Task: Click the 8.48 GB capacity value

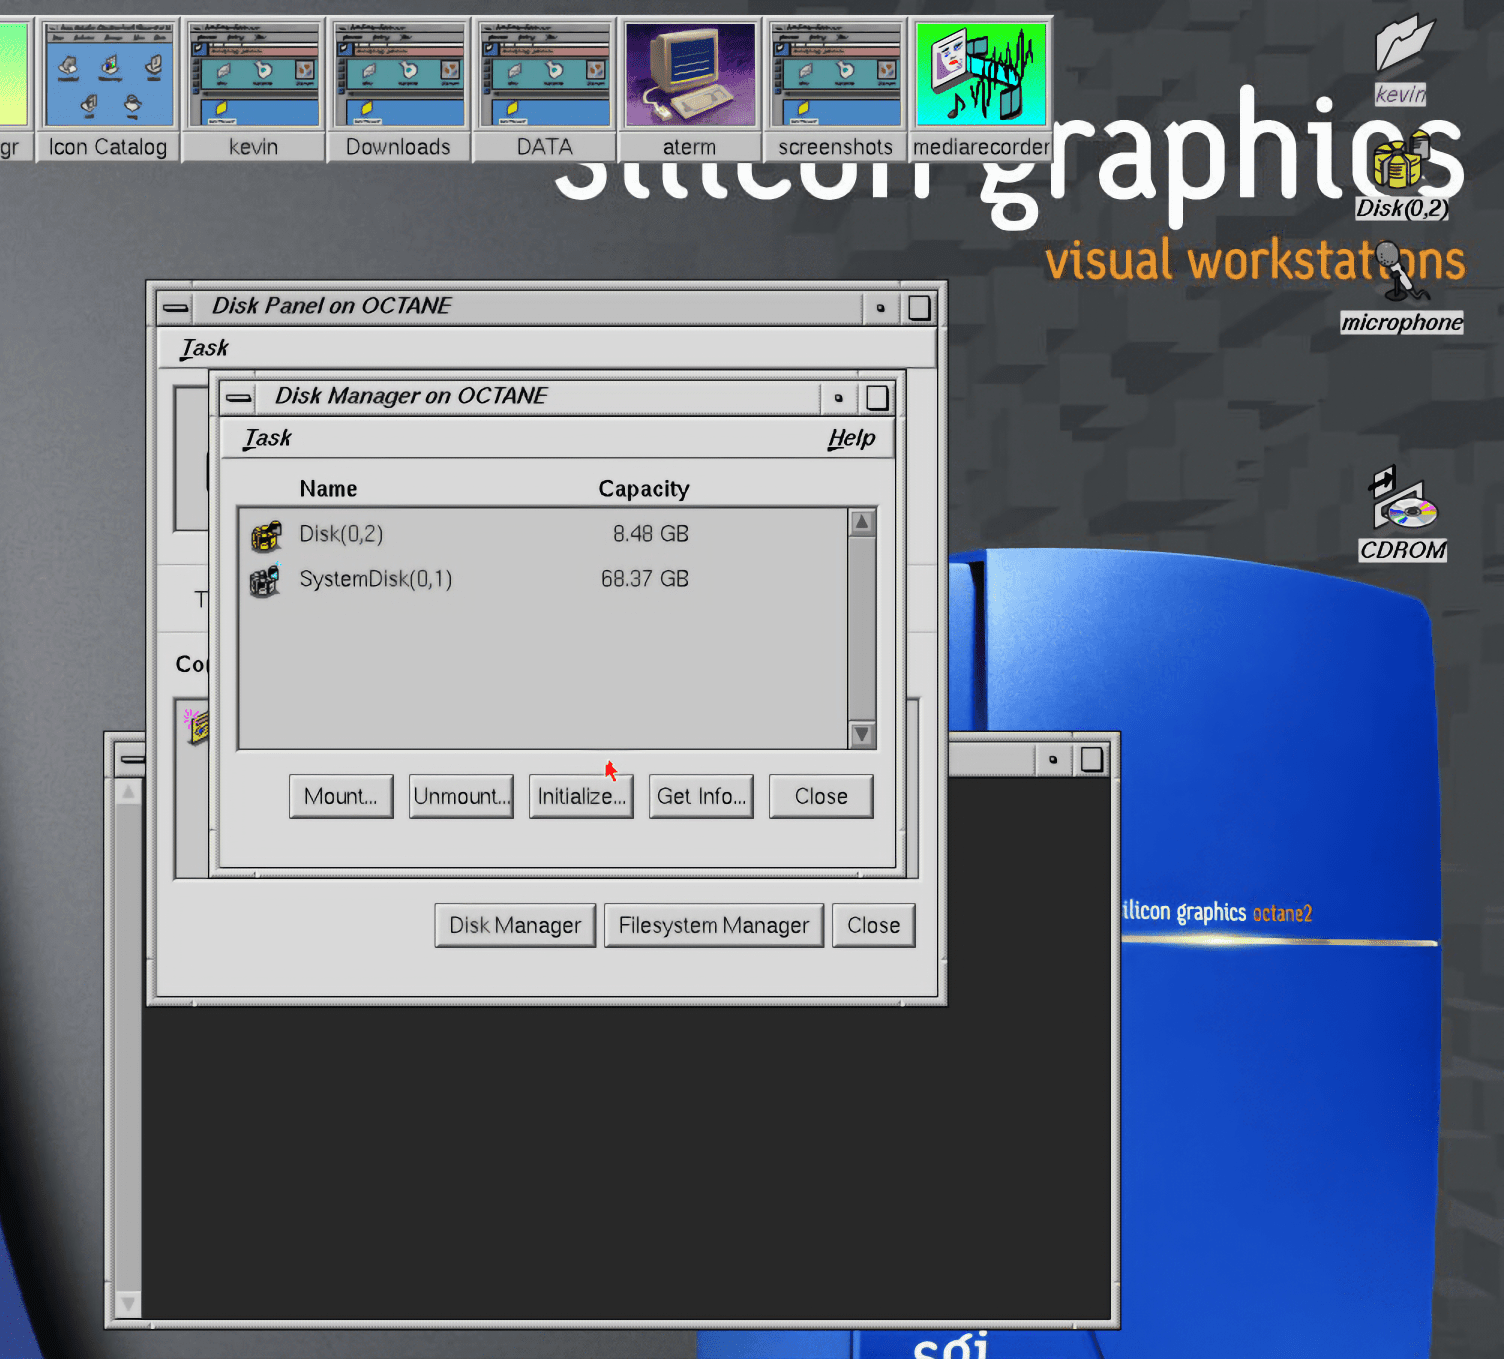Action: (651, 534)
